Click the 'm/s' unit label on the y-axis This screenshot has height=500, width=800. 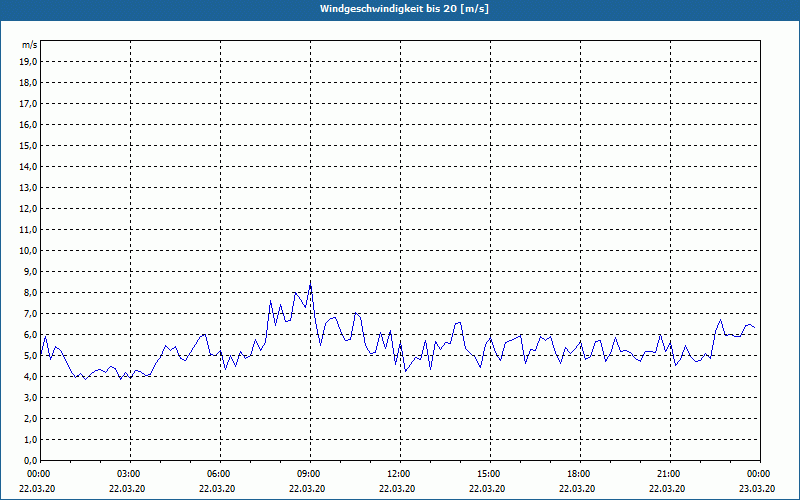click(x=30, y=45)
